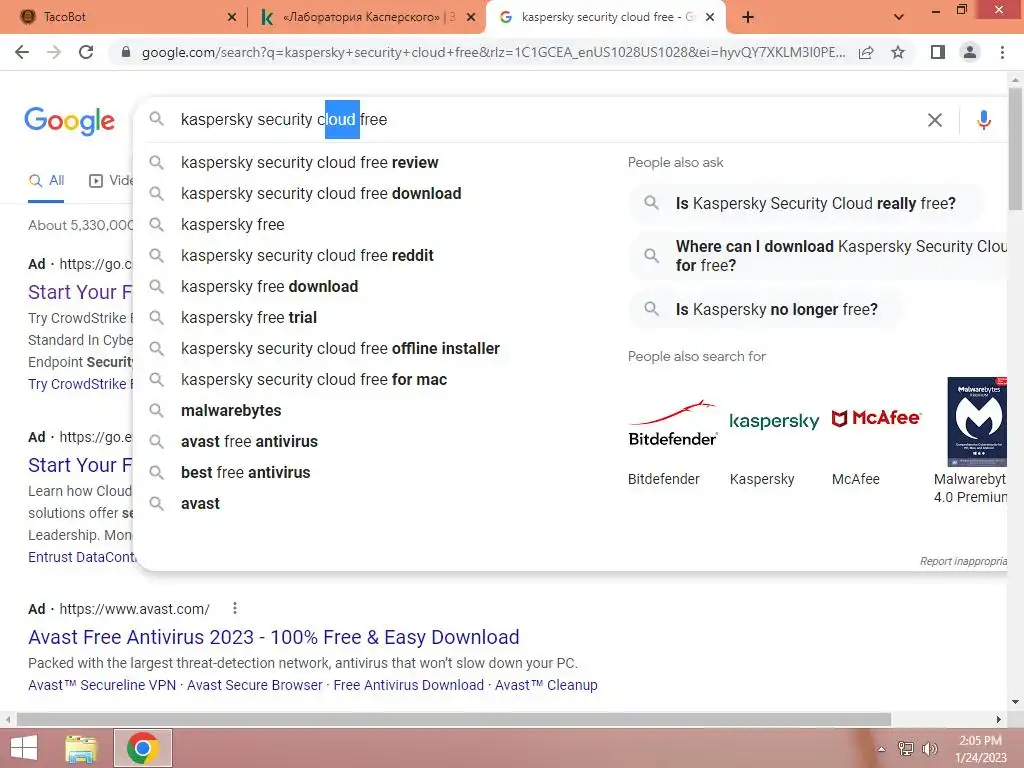Open a new browser tab
The width and height of the screenshot is (1024, 768).
tap(748, 17)
